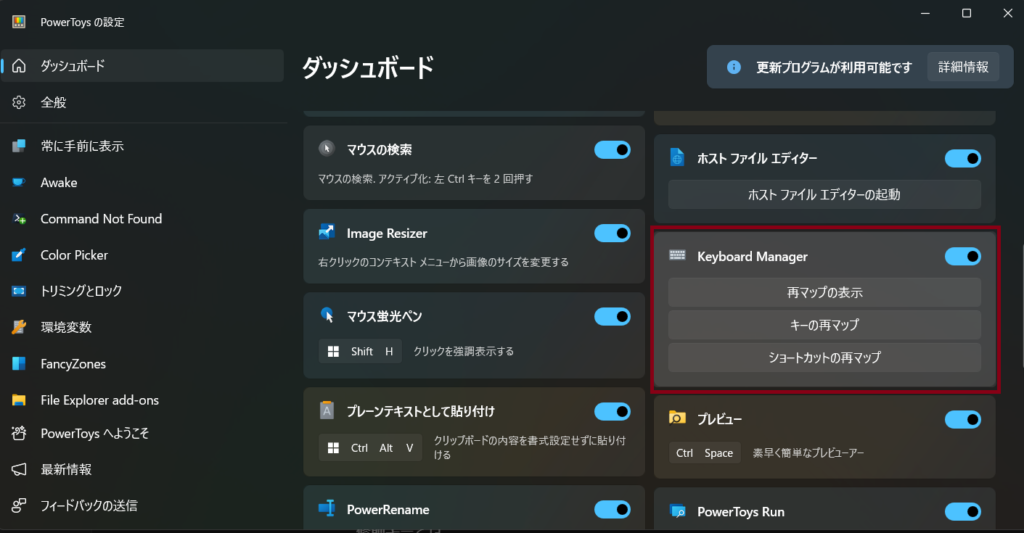Image resolution: width=1024 pixels, height=533 pixels.
Task: Click the マウス蛍光ペン card icon
Action: point(327,315)
